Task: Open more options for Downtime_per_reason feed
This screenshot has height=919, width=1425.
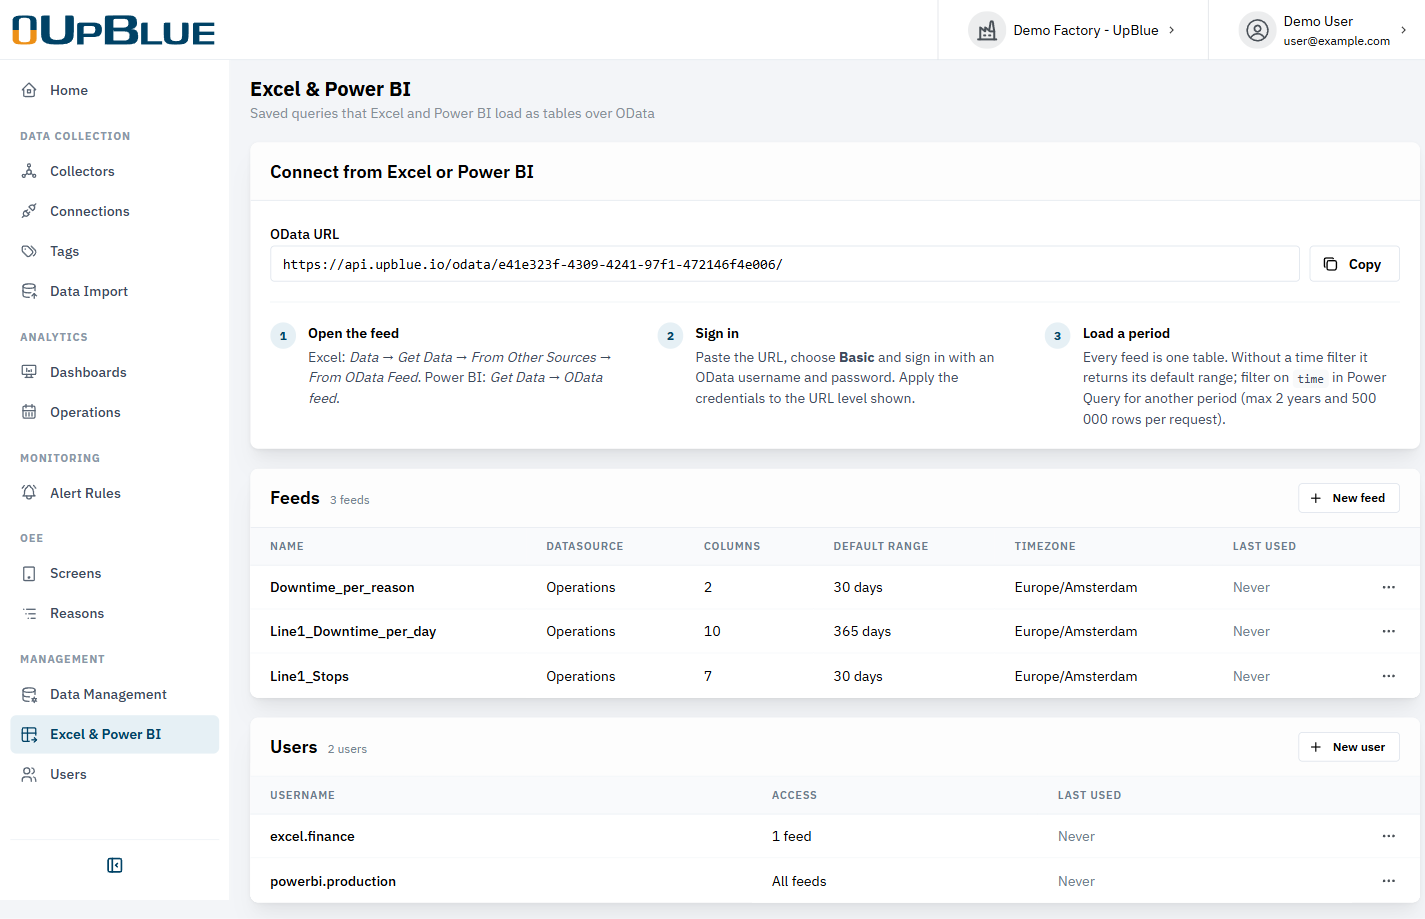Action: click(x=1388, y=587)
